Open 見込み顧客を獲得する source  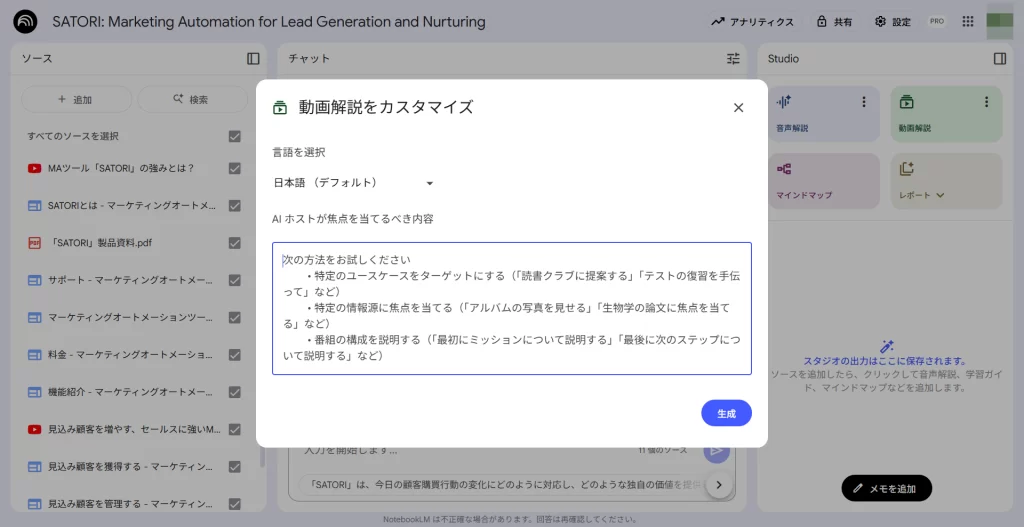129,467
